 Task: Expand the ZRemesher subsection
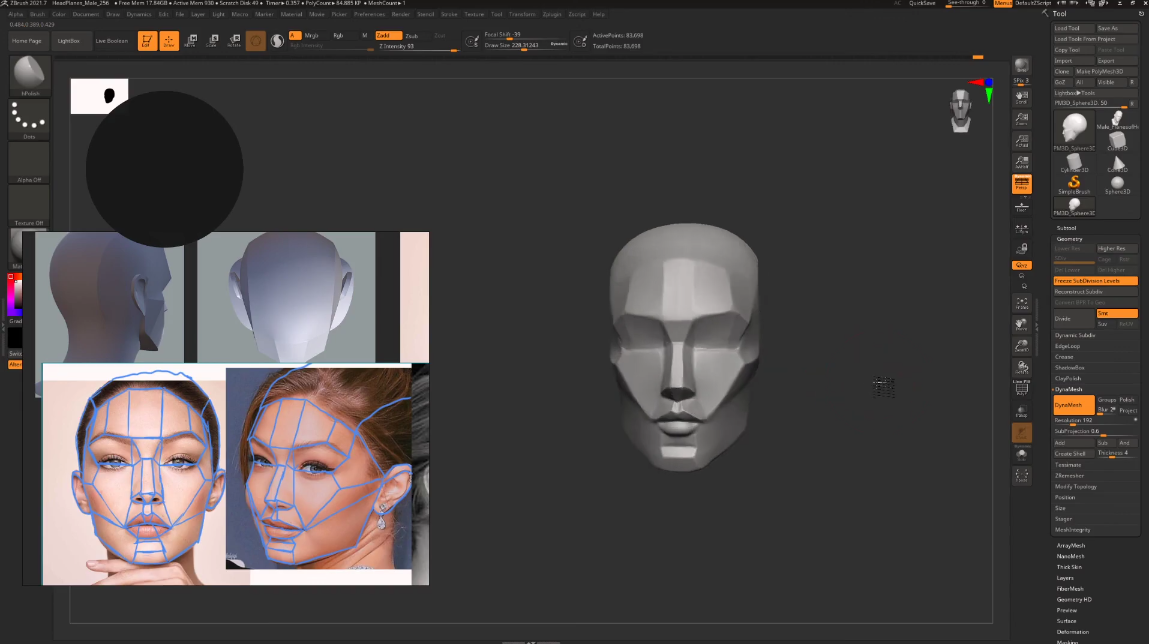pos(1069,475)
